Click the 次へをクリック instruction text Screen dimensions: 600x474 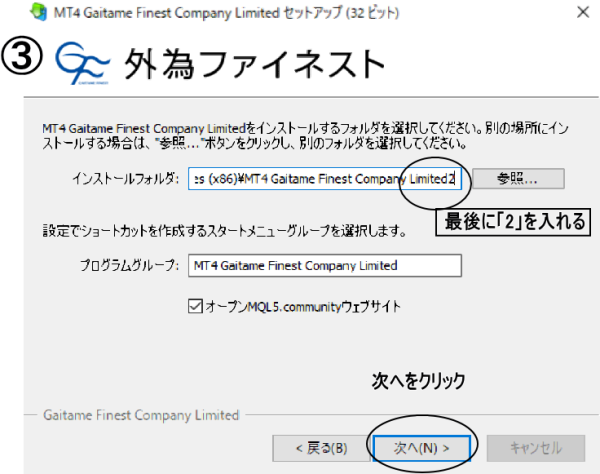pyautogui.click(x=419, y=382)
